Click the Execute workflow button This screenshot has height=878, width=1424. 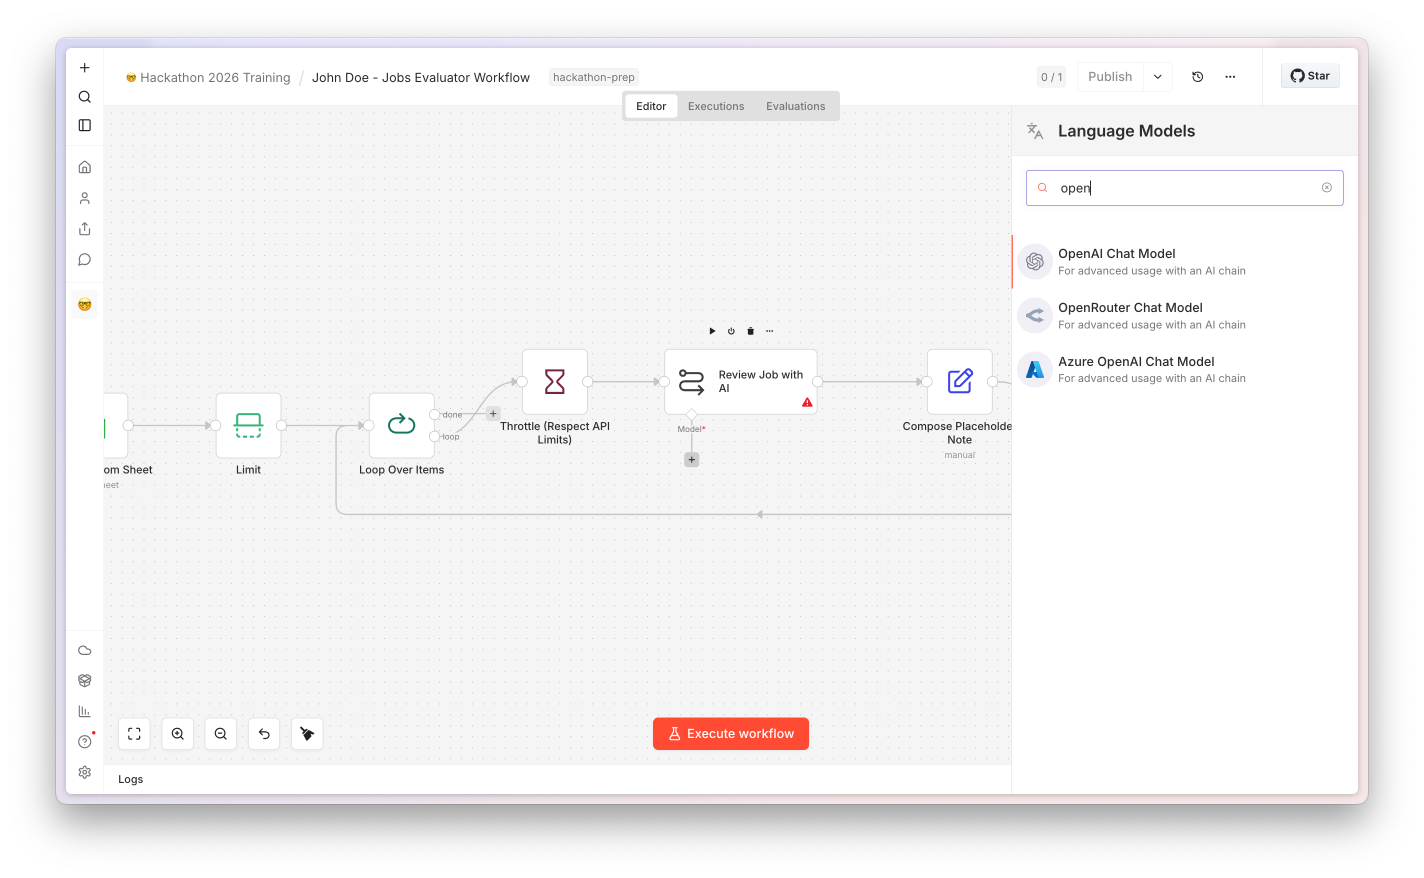tap(731, 734)
